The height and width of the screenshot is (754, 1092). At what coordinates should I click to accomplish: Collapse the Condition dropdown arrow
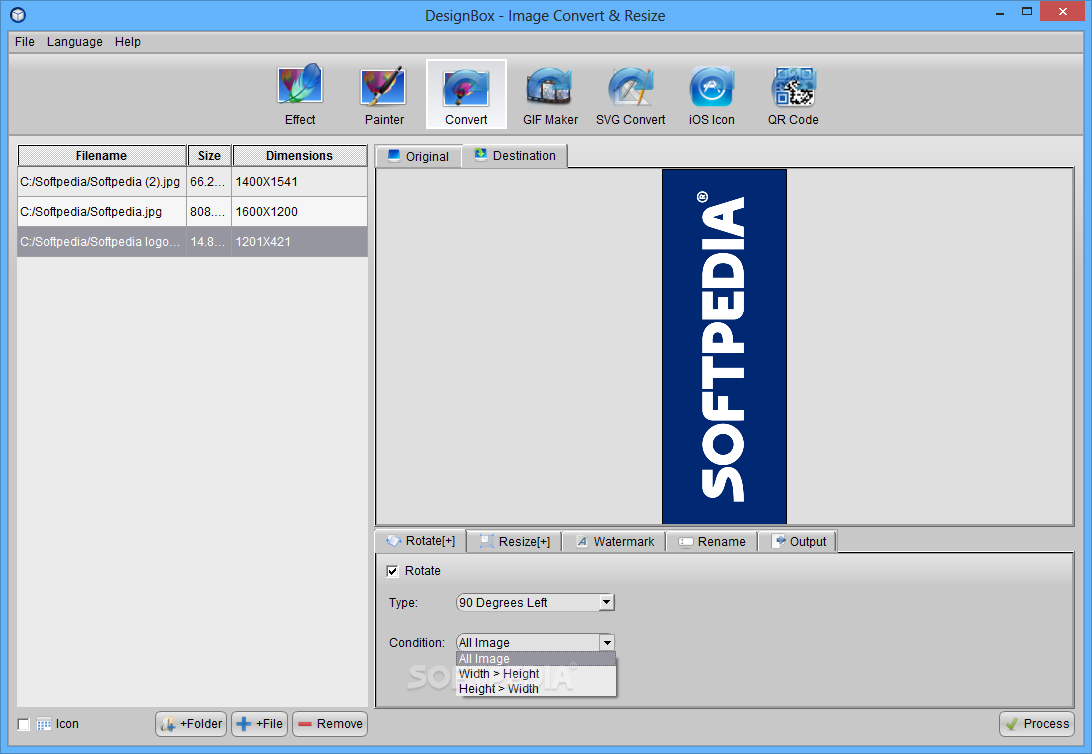607,642
